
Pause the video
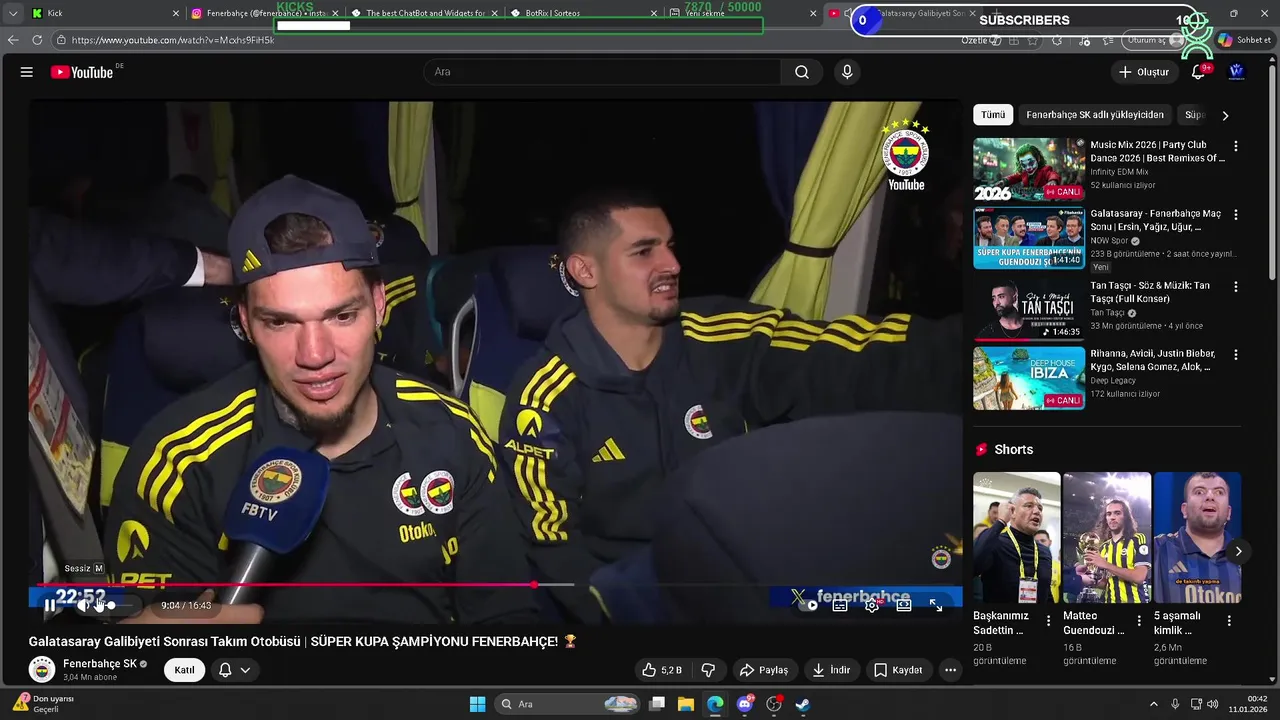point(49,605)
